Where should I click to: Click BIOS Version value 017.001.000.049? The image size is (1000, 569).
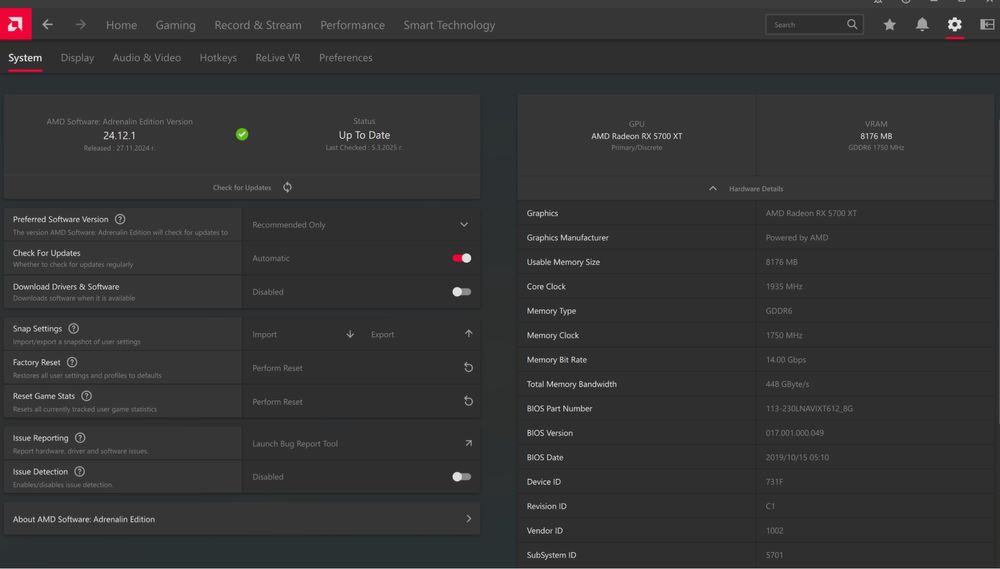pyautogui.click(x=795, y=432)
